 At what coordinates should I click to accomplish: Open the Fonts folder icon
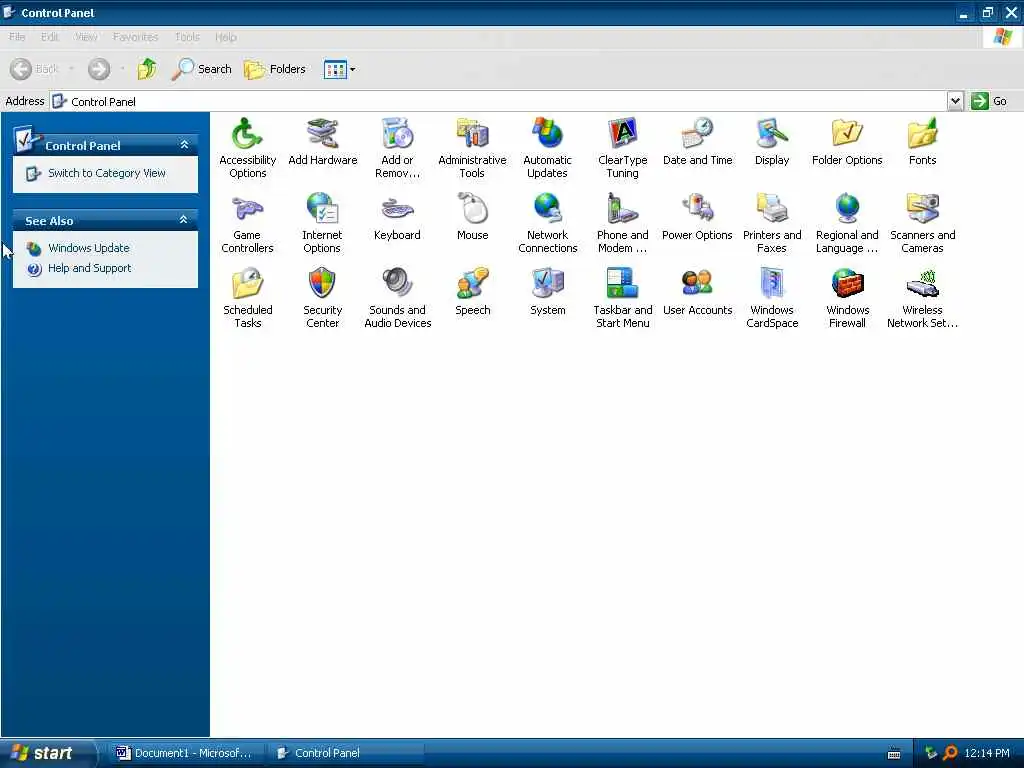coord(922,133)
